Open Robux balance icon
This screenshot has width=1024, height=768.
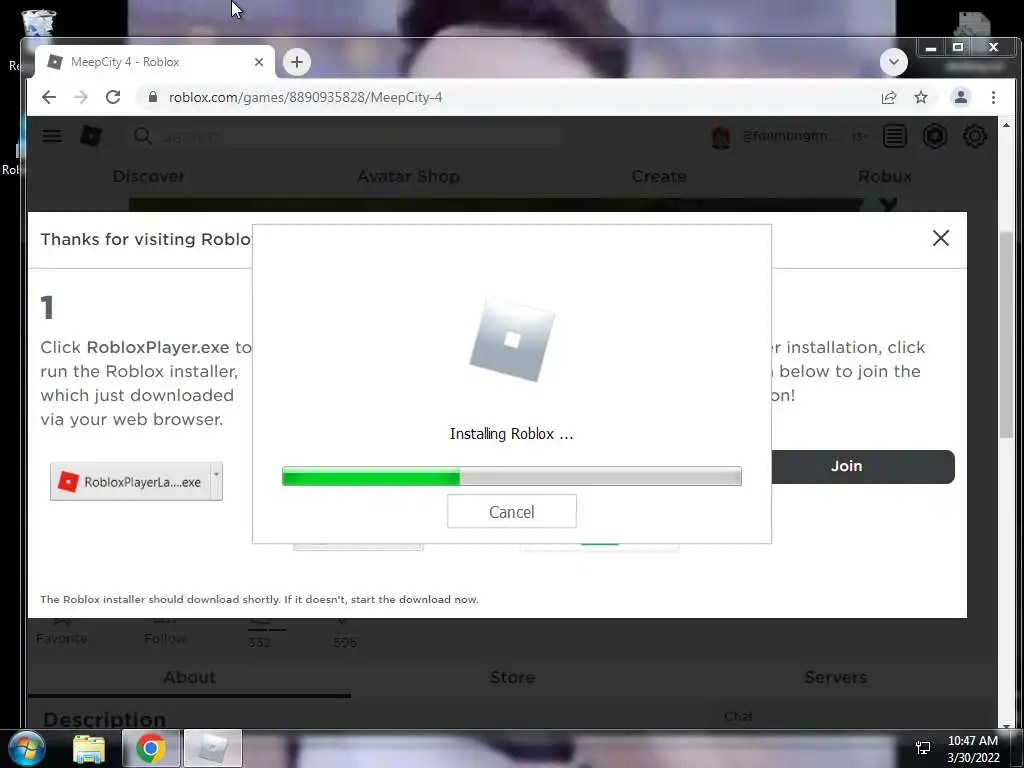[935, 136]
